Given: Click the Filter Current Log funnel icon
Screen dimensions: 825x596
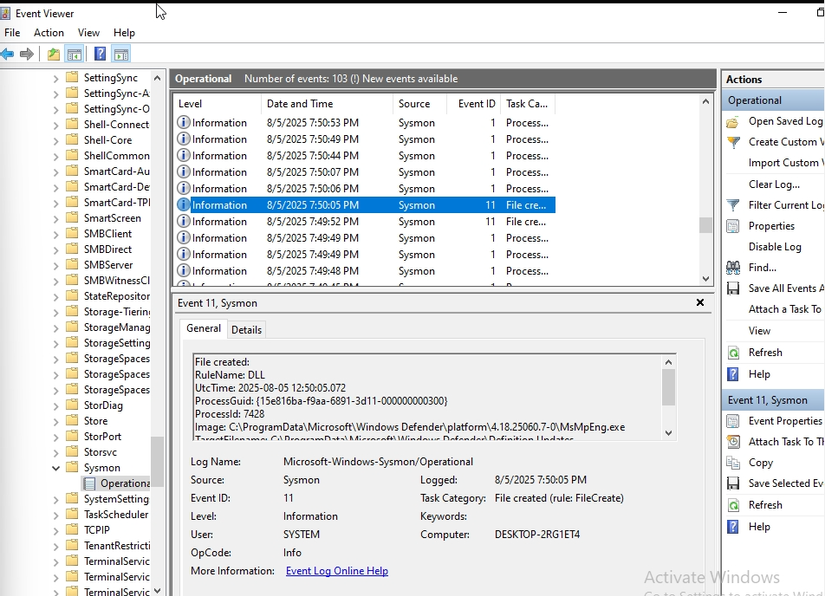Looking at the screenshot, I should tap(733, 206).
